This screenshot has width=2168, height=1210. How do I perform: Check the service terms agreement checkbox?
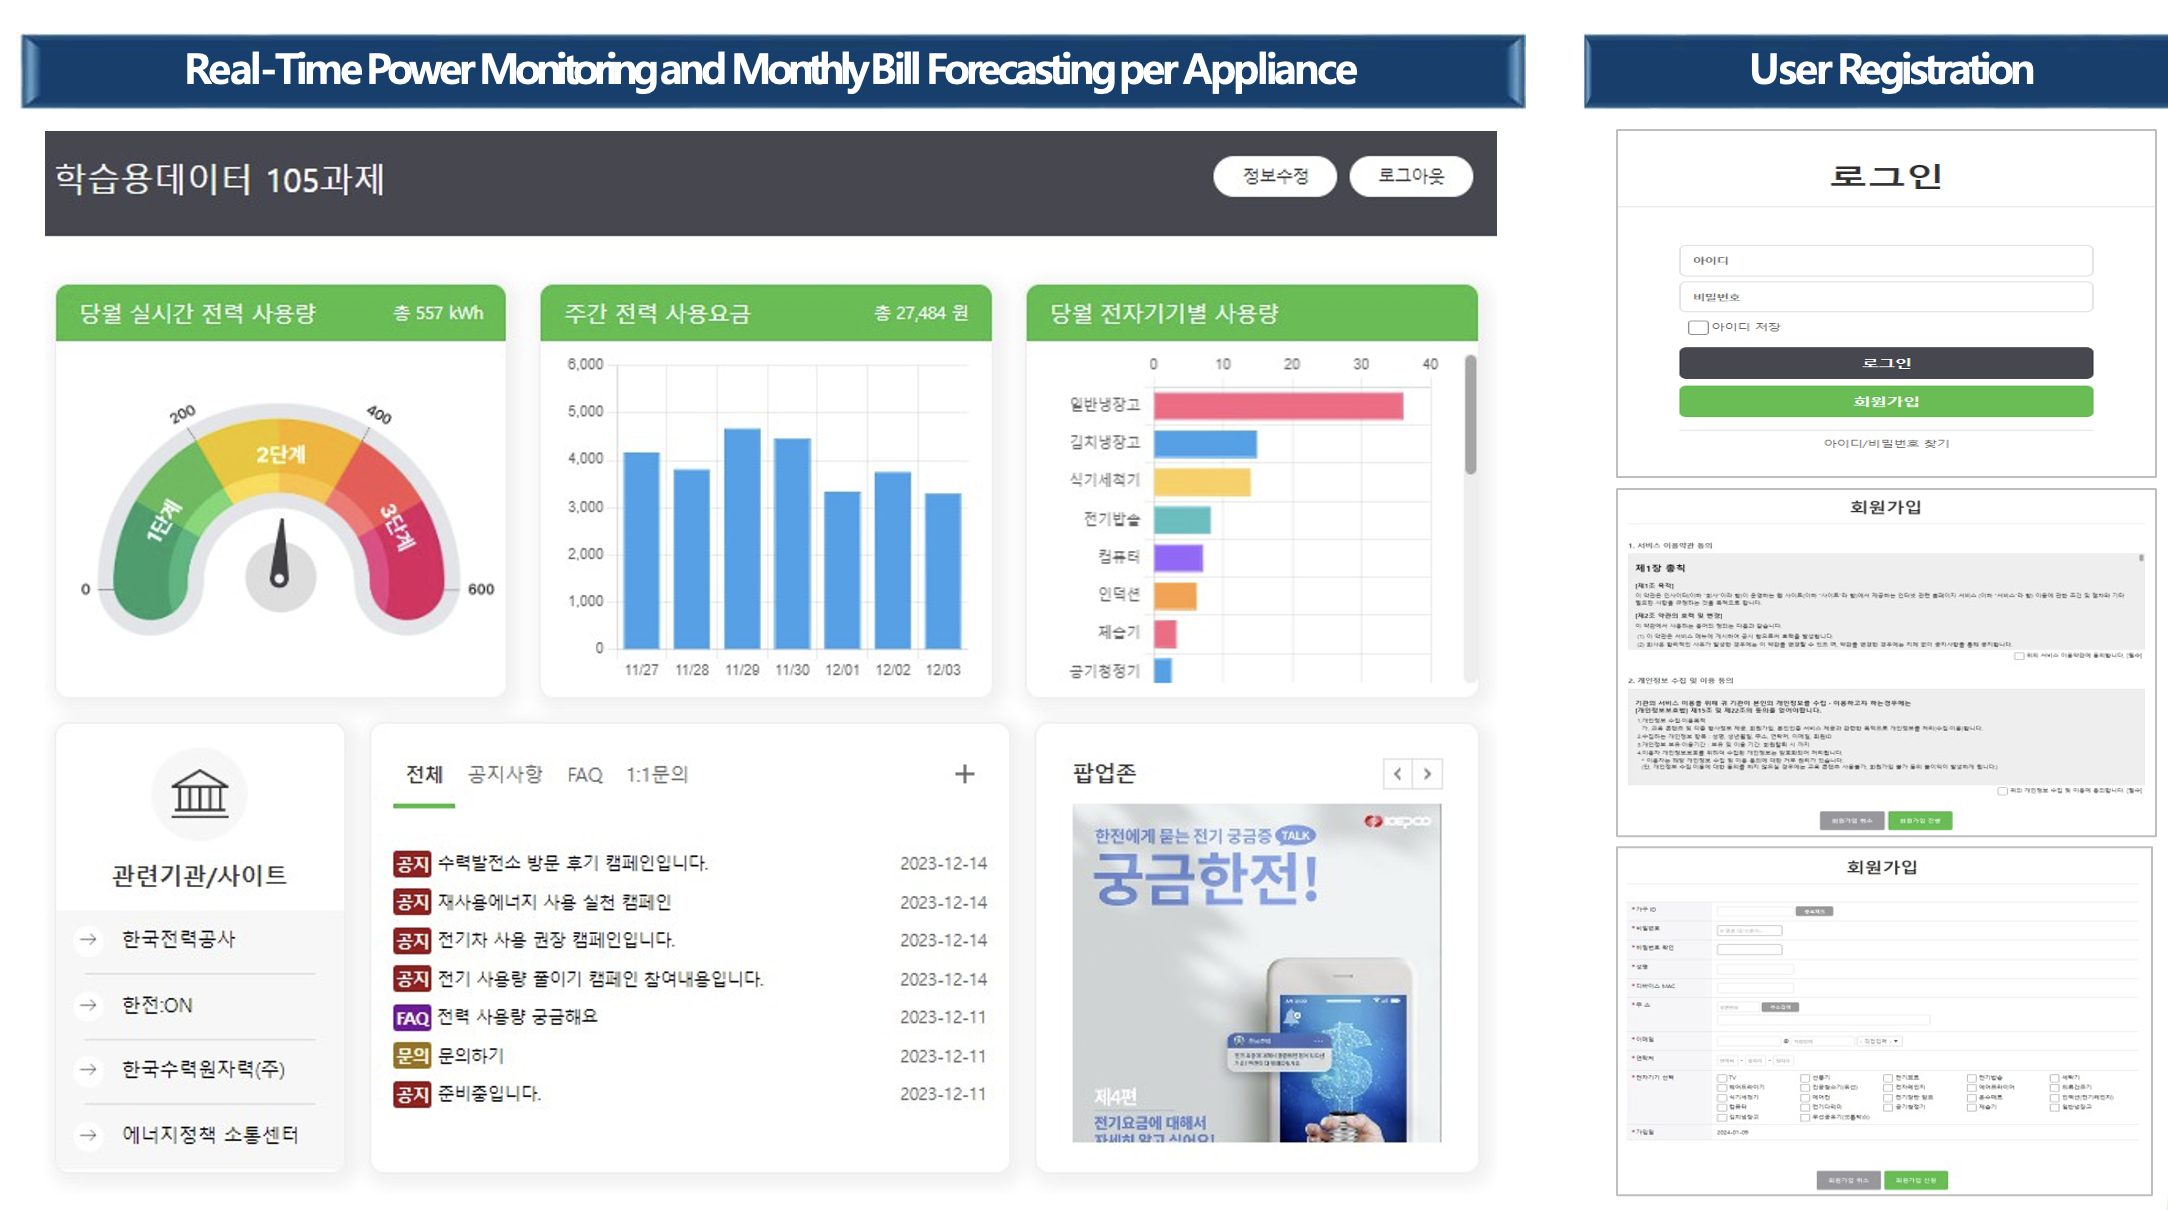click(2019, 656)
